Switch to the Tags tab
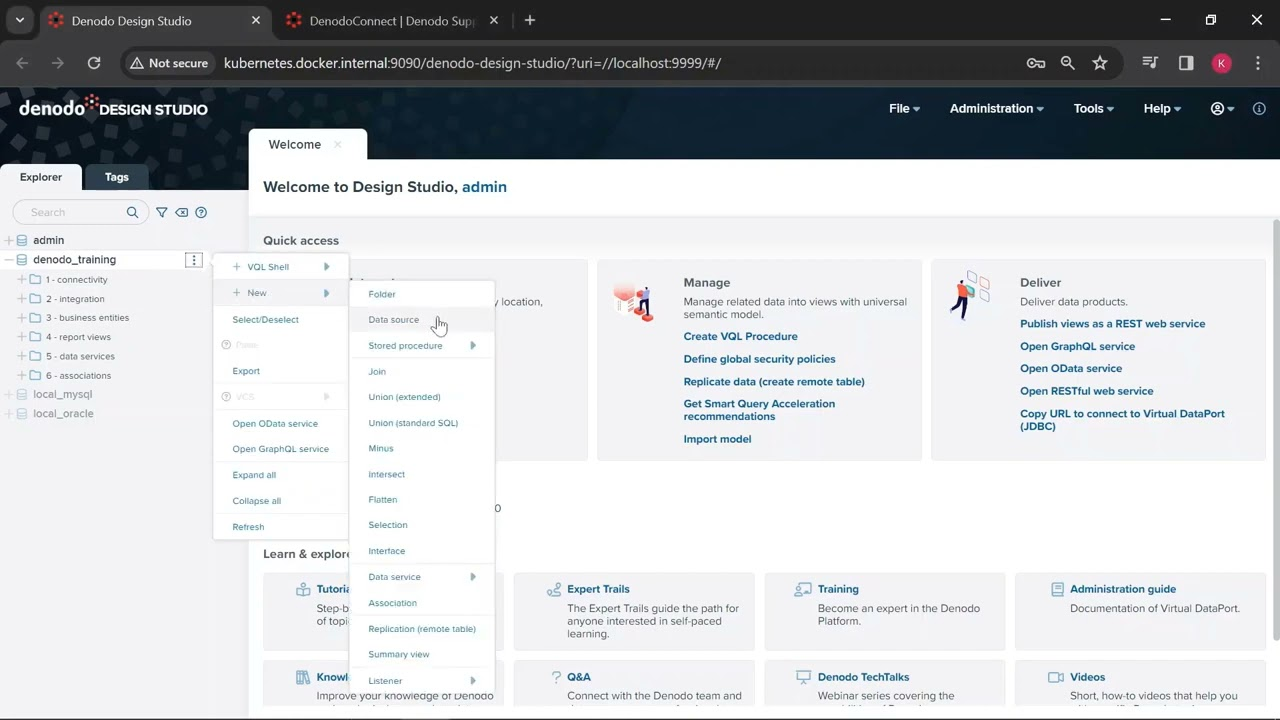Image resolution: width=1280 pixels, height=720 pixels. point(117,177)
